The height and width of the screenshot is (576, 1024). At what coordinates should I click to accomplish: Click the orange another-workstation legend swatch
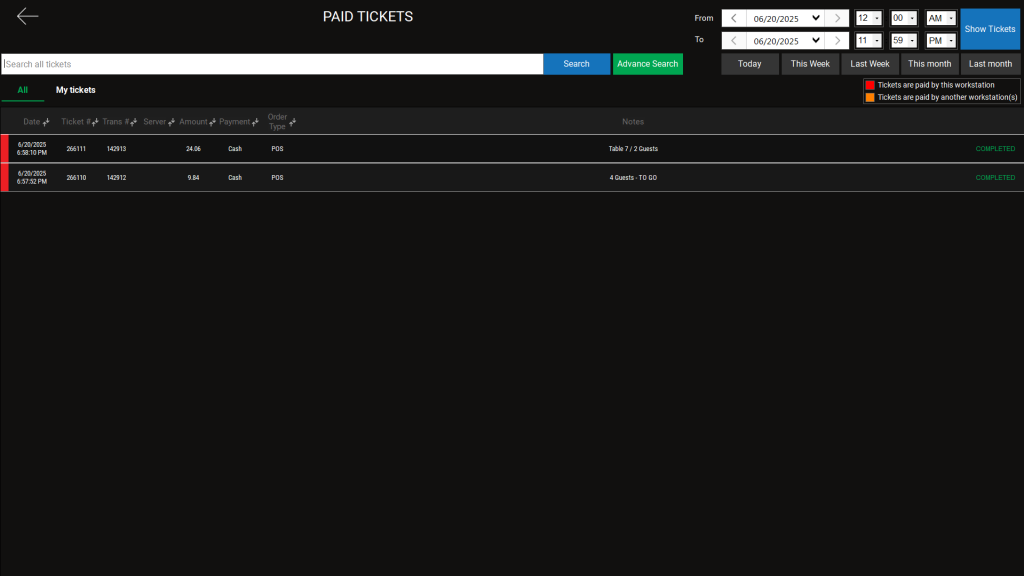[870, 97]
